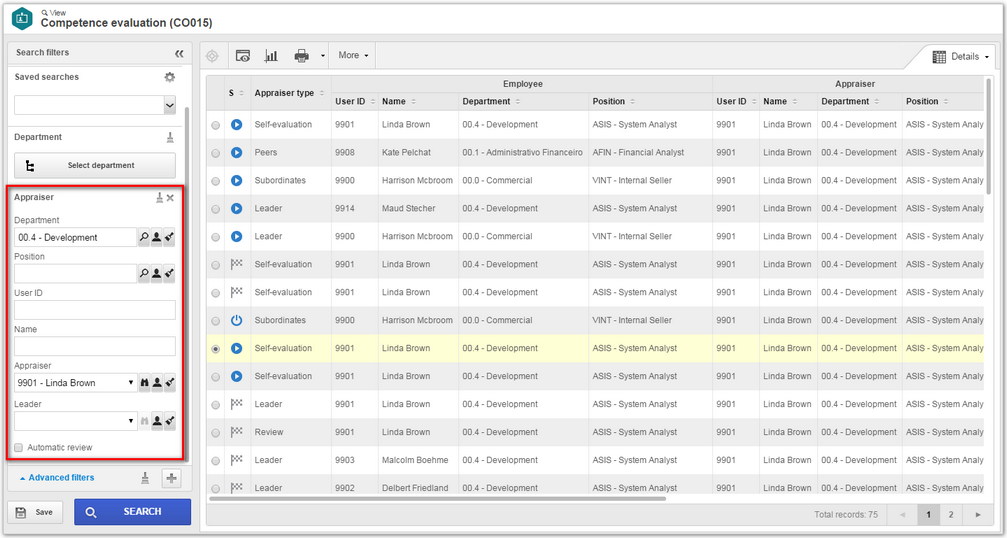1007x538 pixels.
Task: Click status icon of Peers Kate Pelchat row
Action: pos(236,153)
